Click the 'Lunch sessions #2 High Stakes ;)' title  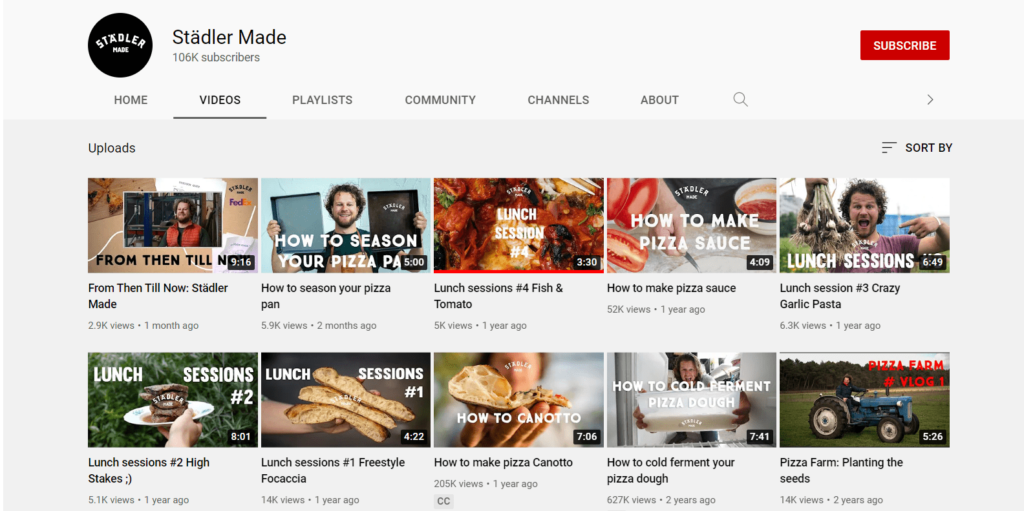[149, 470]
